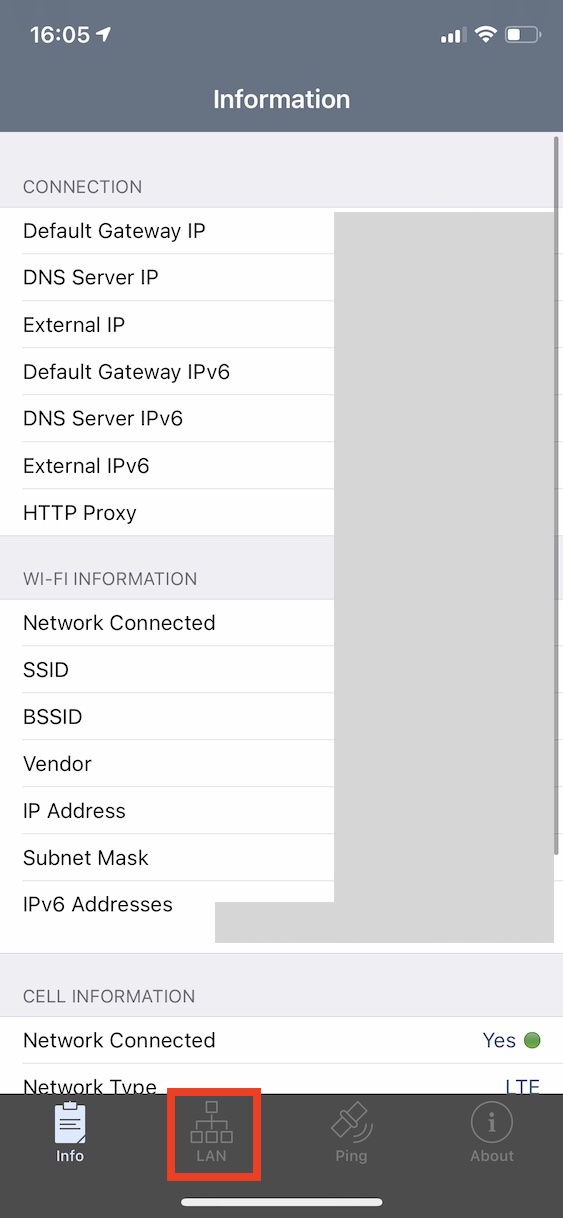Tap the BSSID row
Screen dimensions: 563x1218
coord(281,717)
